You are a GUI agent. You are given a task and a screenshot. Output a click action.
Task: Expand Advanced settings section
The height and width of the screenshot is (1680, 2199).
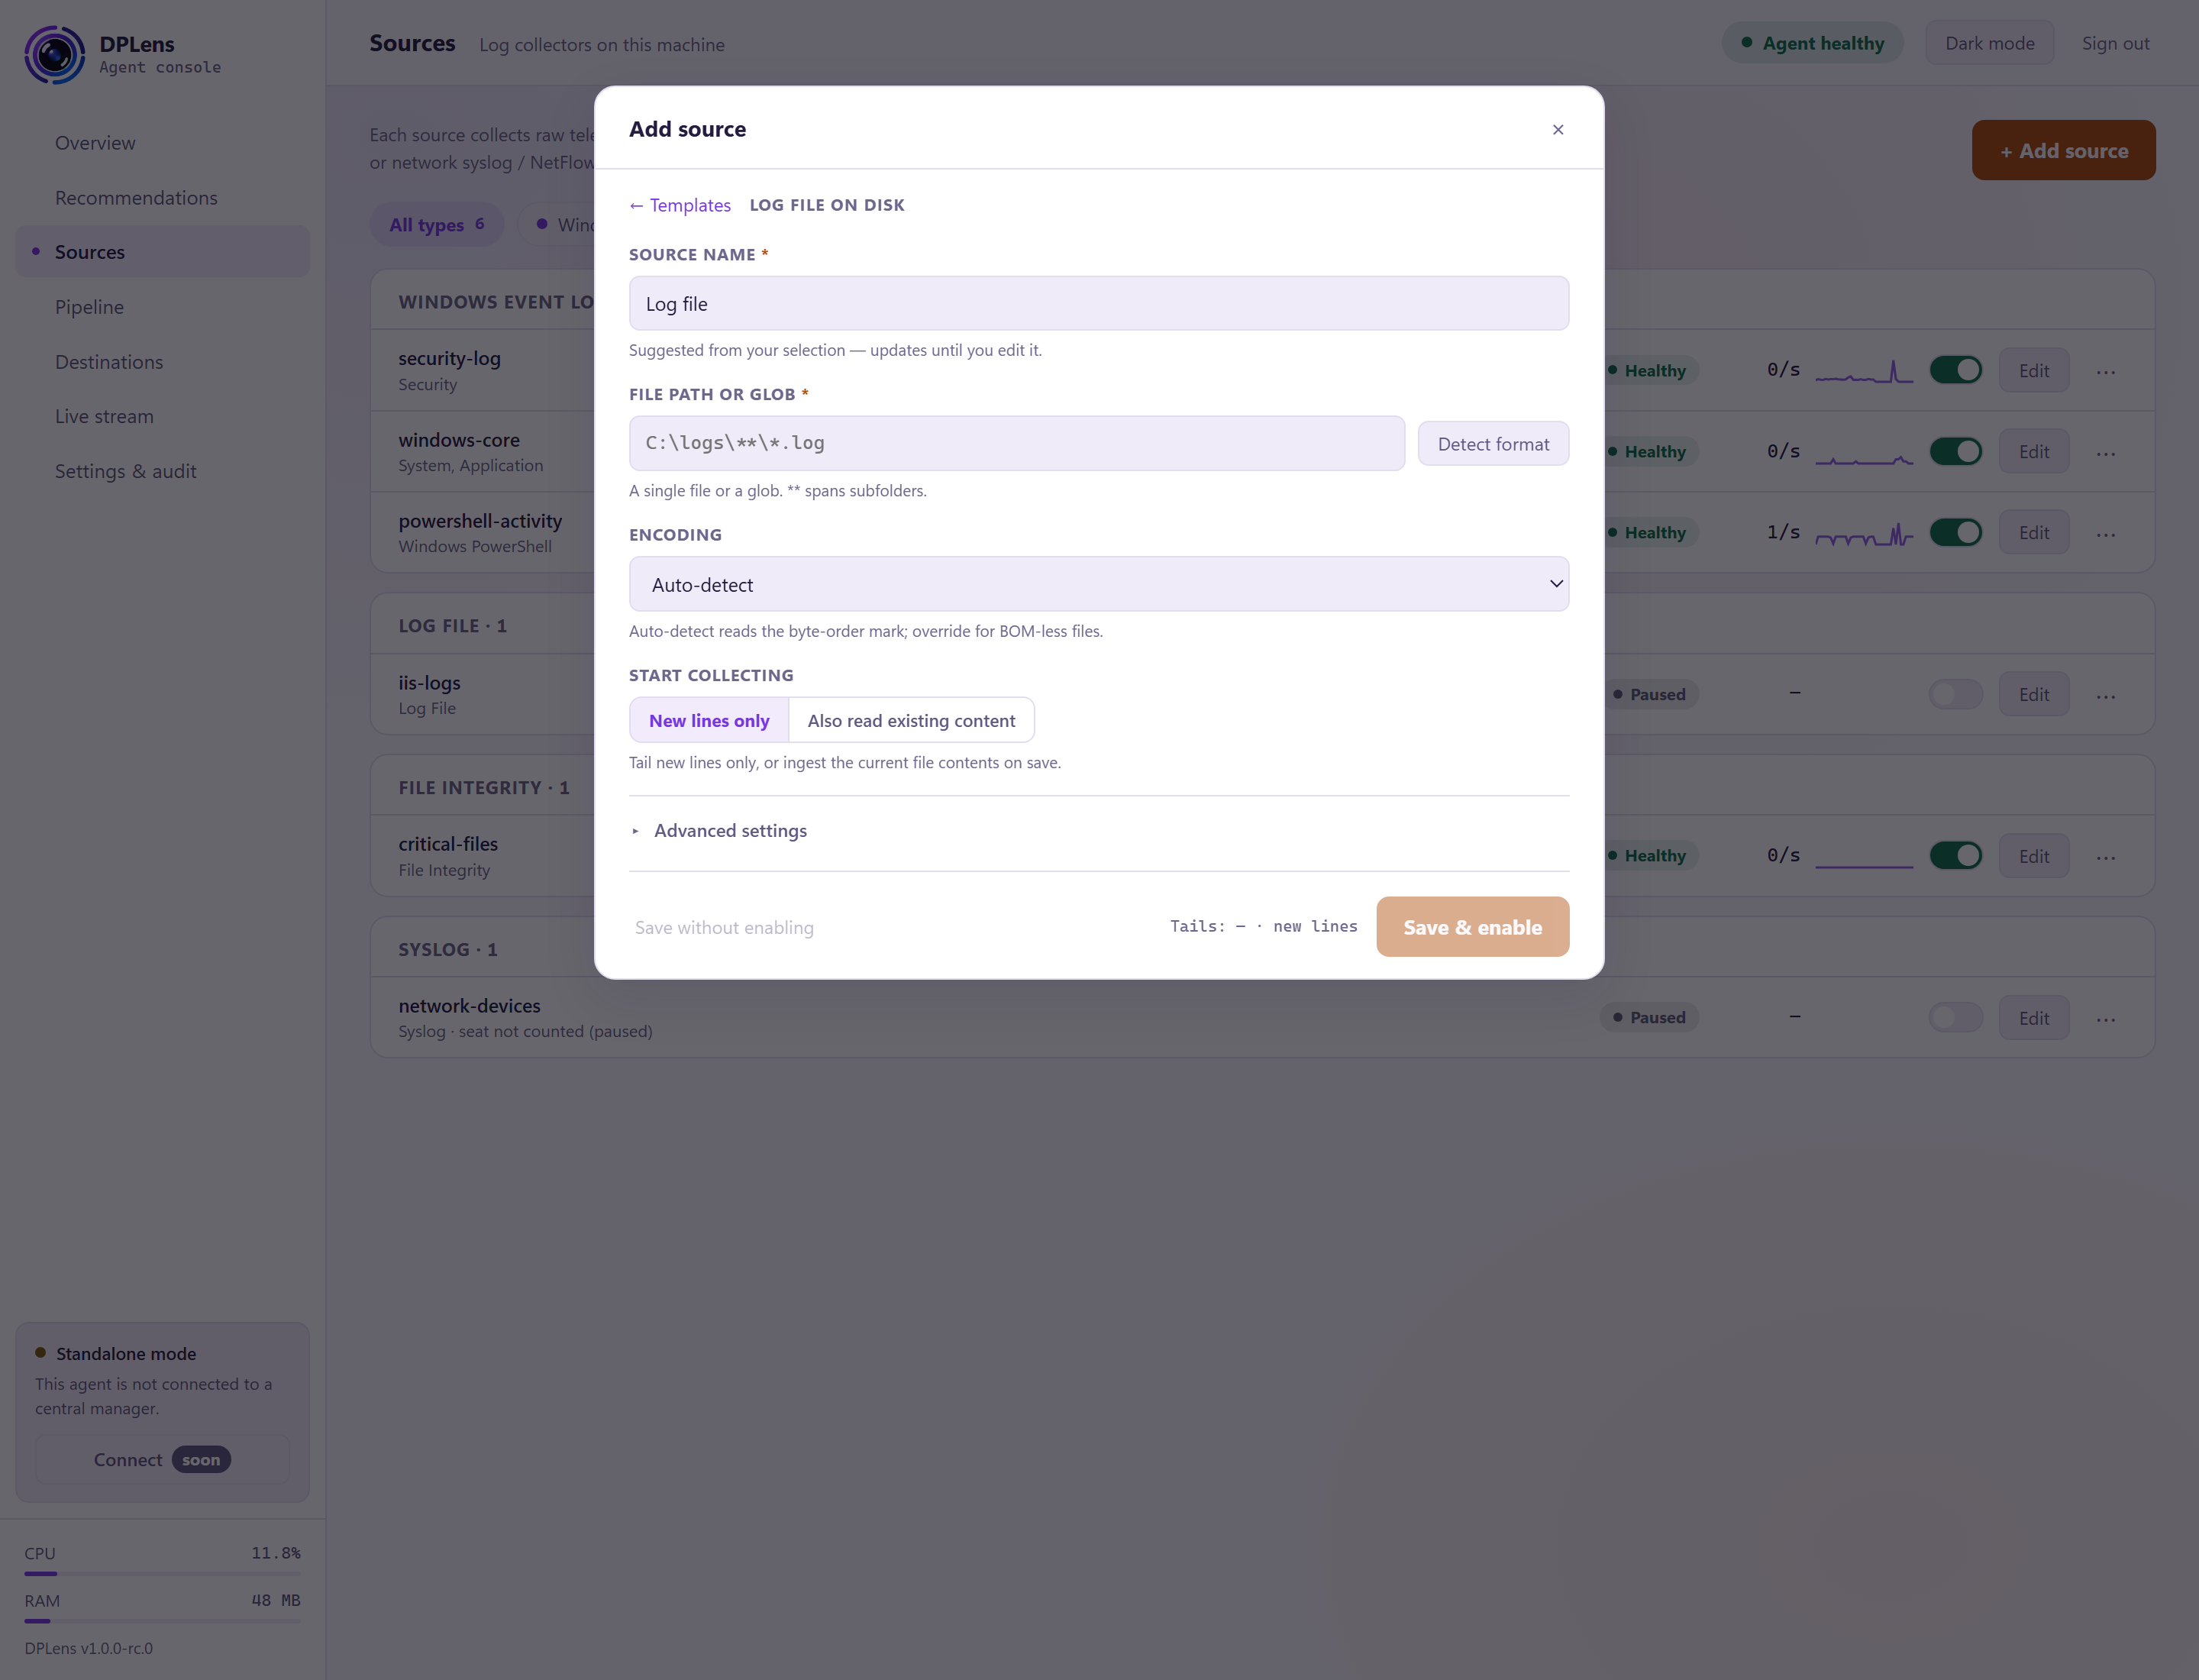point(720,830)
